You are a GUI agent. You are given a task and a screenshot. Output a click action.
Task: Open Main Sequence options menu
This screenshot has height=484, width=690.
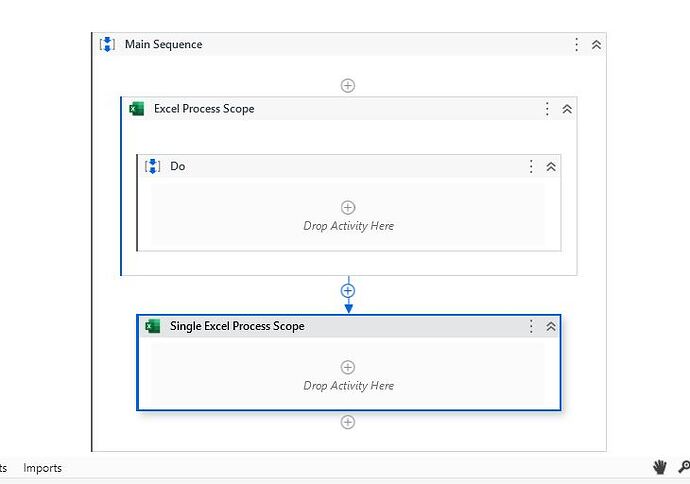point(576,44)
